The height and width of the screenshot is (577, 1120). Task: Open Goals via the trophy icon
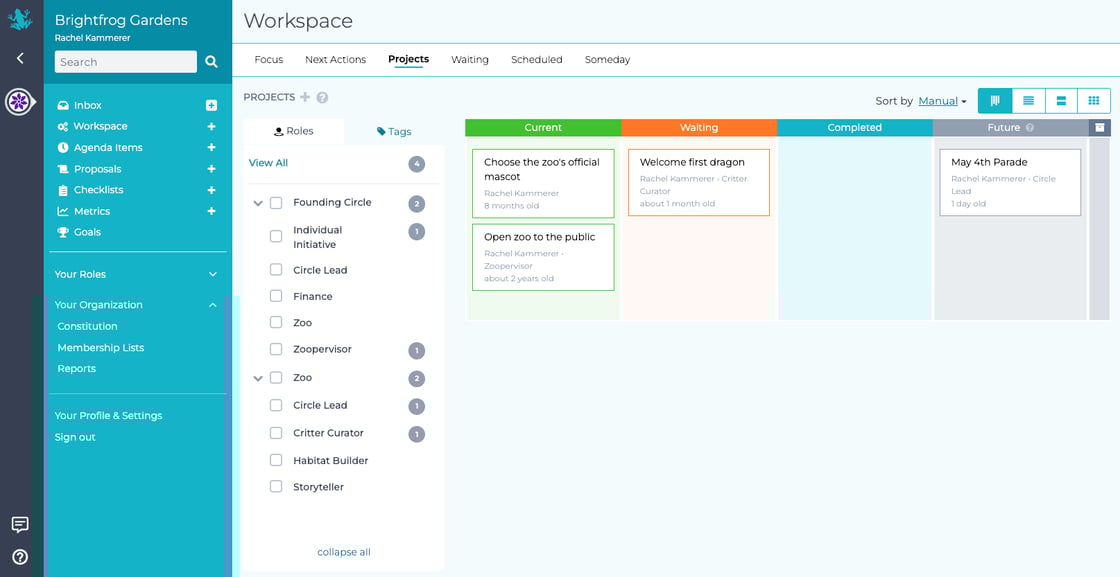point(88,231)
